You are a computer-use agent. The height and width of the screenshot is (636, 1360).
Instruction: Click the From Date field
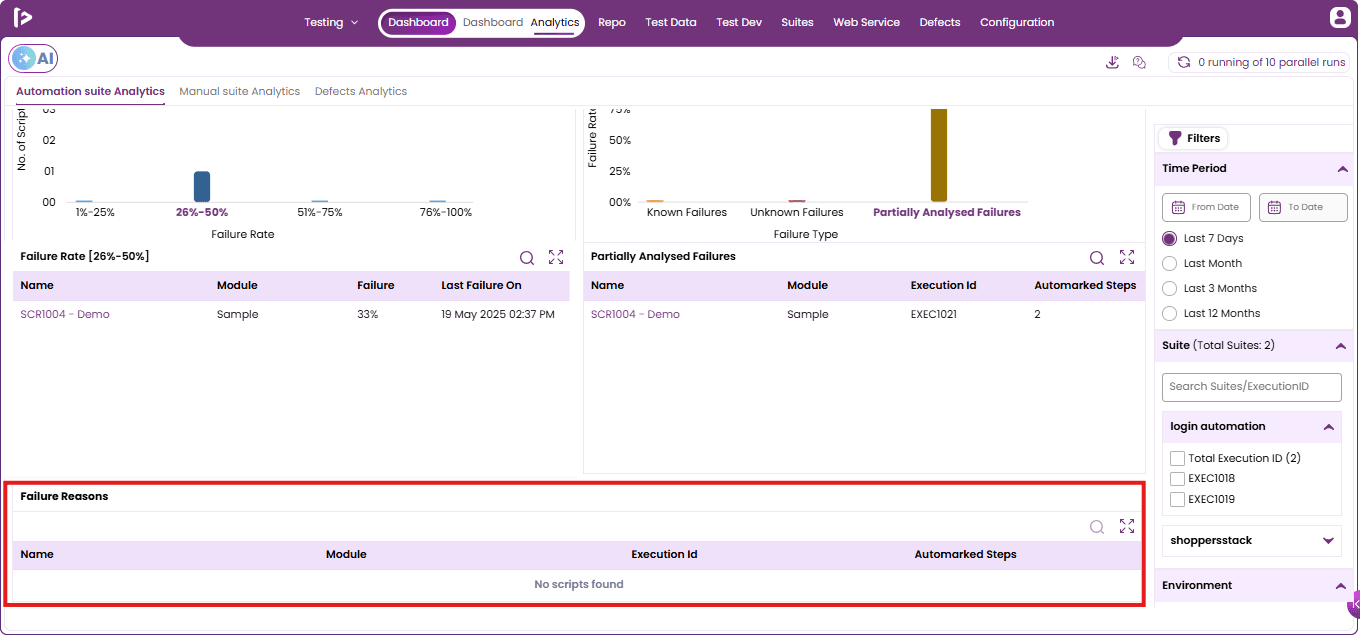click(x=1206, y=207)
